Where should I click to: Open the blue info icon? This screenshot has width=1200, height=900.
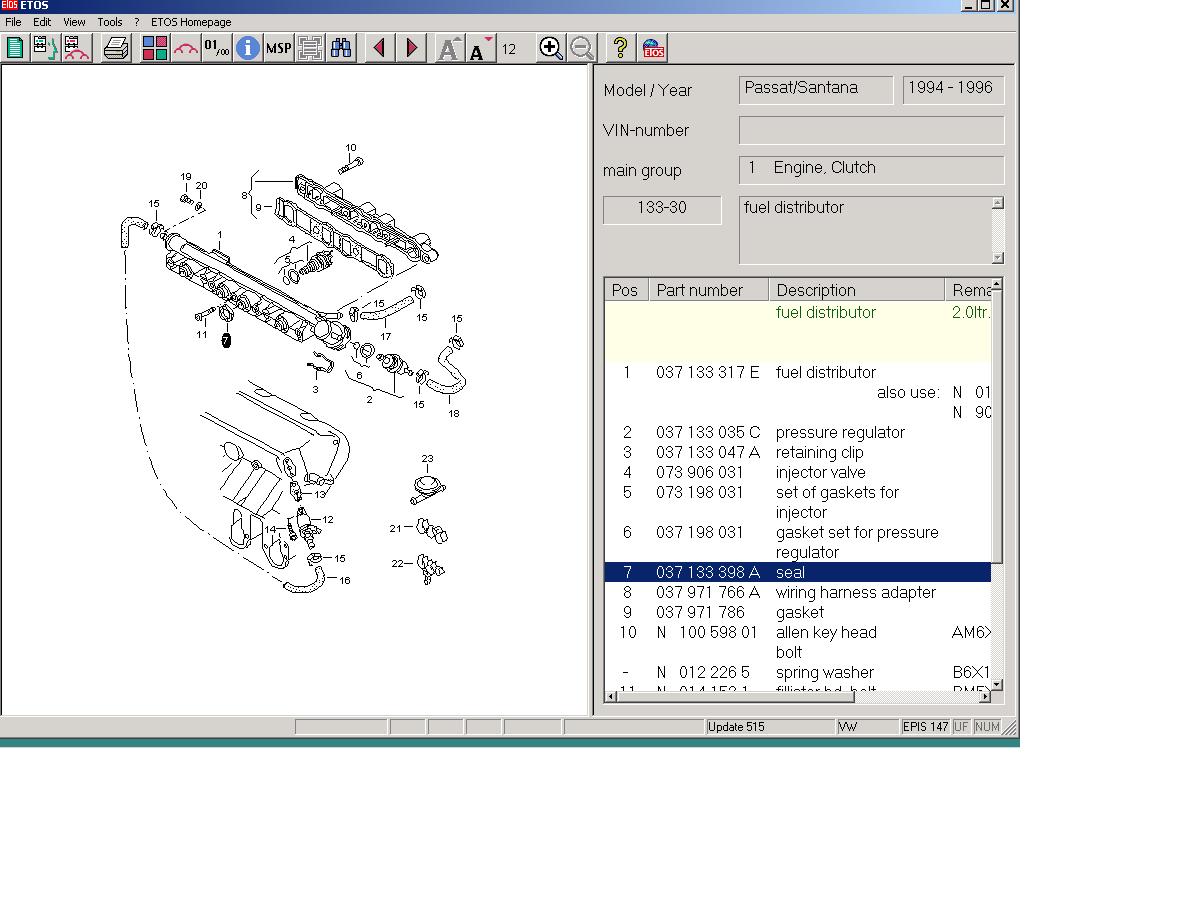(x=247, y=48)
